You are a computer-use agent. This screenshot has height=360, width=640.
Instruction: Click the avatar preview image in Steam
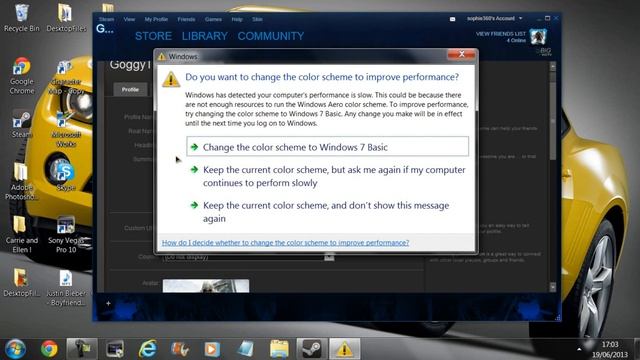click(206, 286)
